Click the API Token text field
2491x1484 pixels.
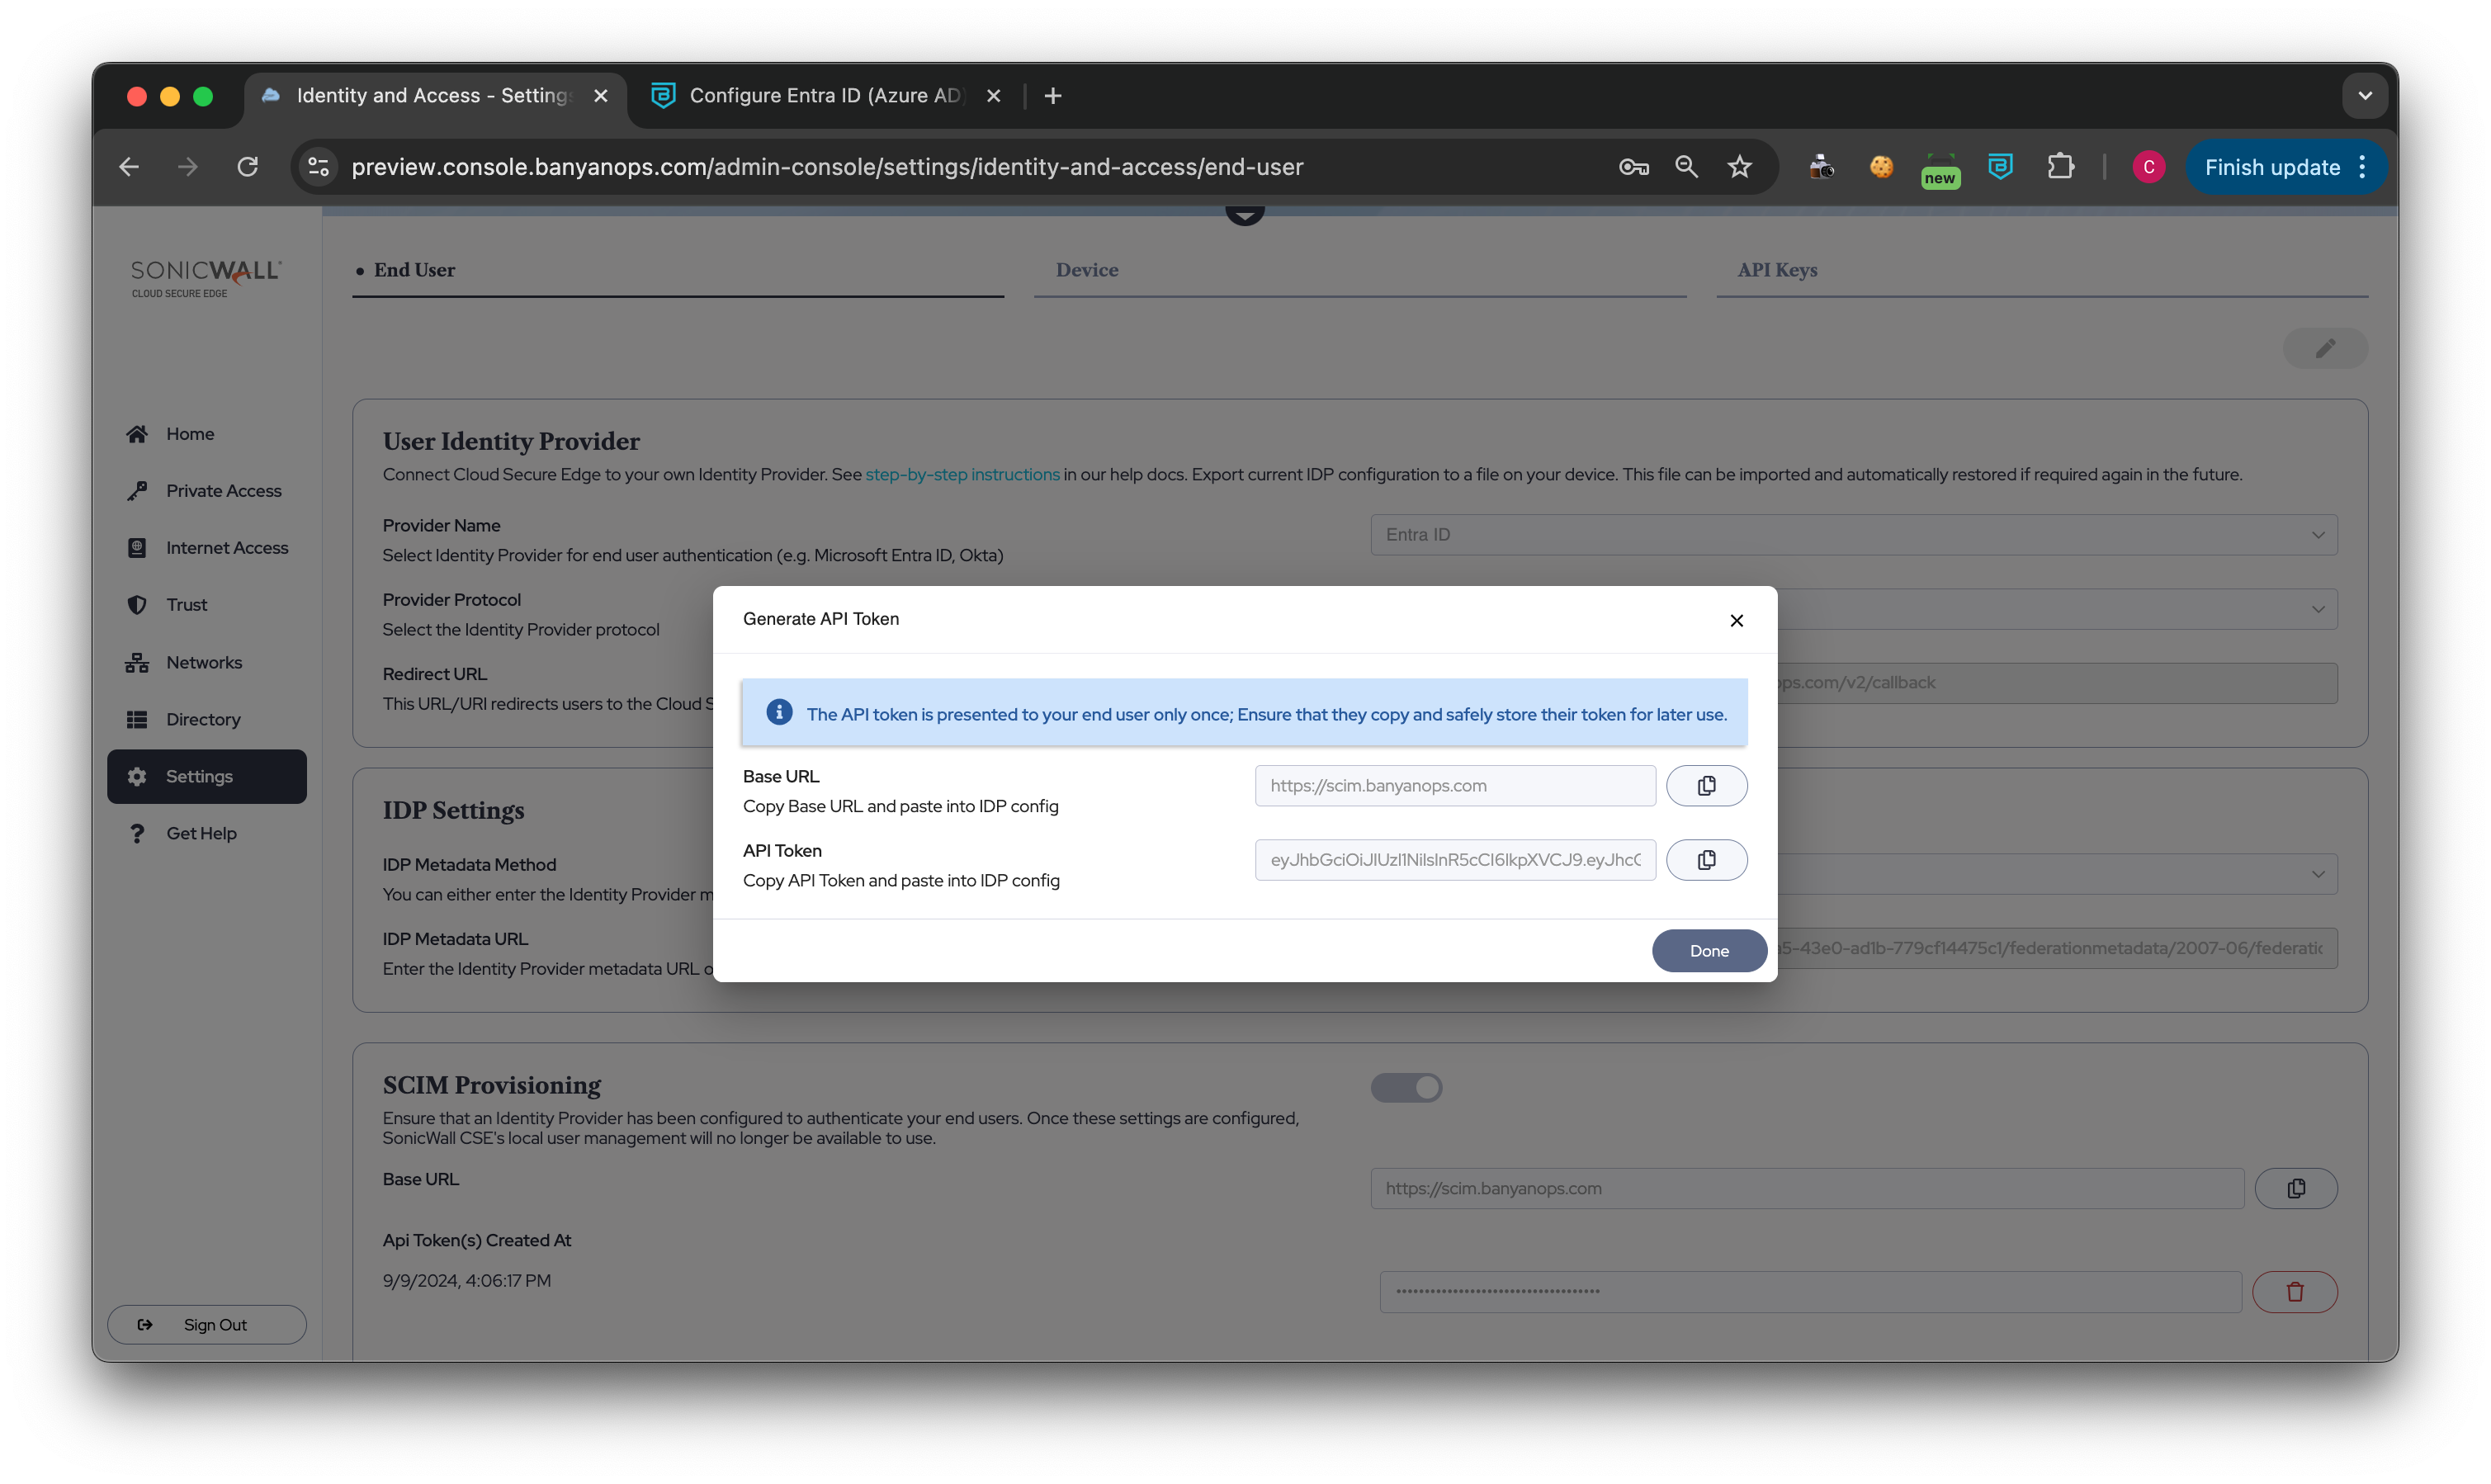pyautogui.click(x=1454, y=860)
